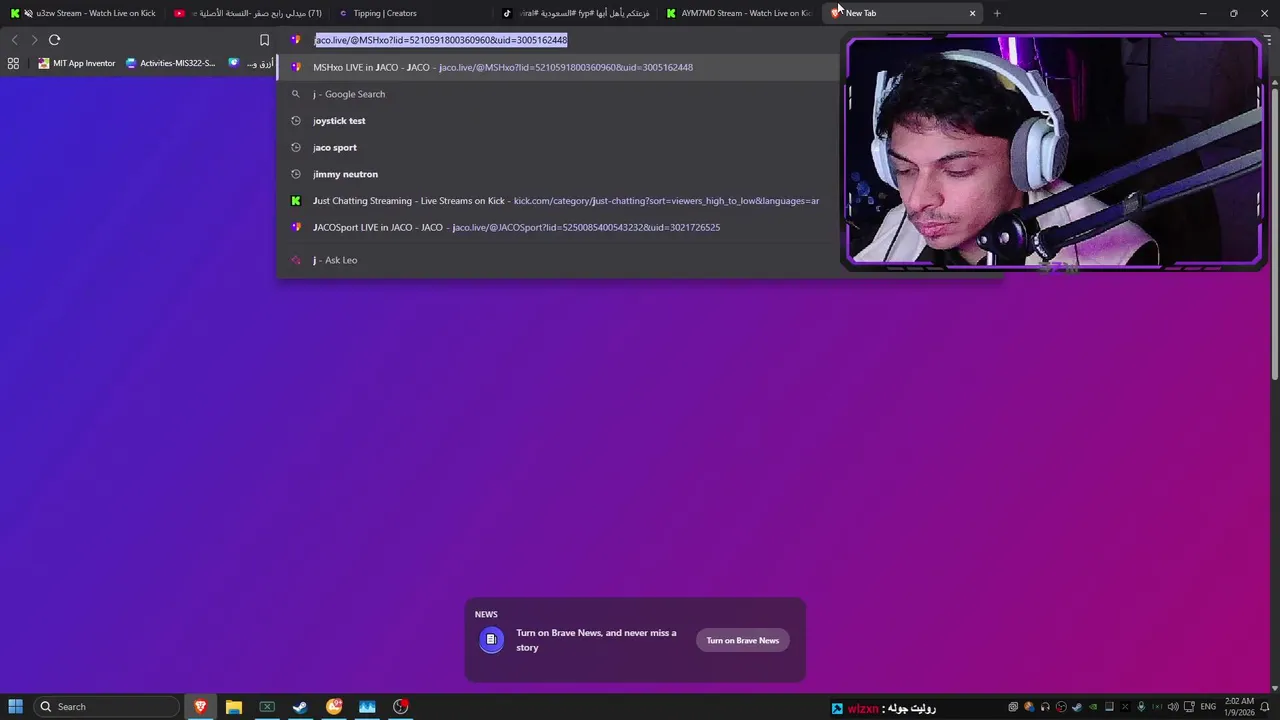The height and width of the screenshot is (720, 1280).
Task: Open a new tab with plus button
Action: 997,13
